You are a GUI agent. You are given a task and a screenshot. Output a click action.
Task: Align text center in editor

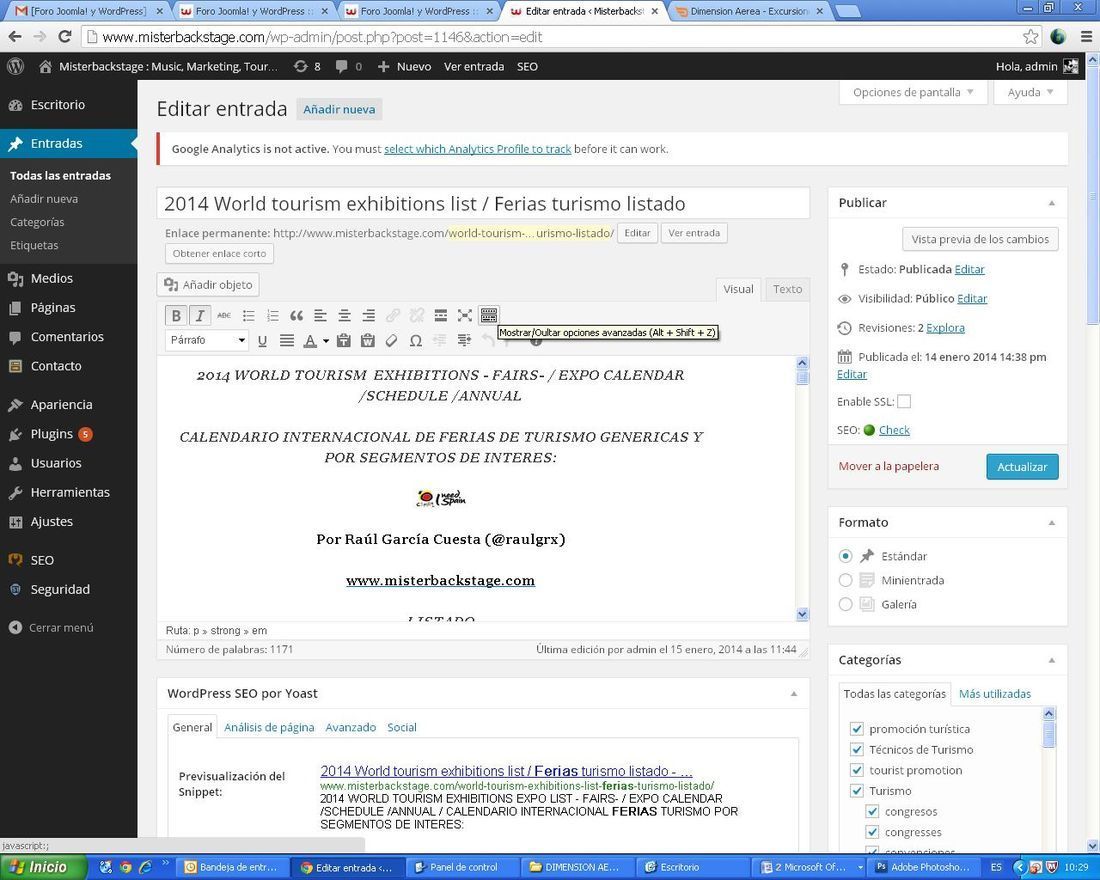click(x=344, y=316)
